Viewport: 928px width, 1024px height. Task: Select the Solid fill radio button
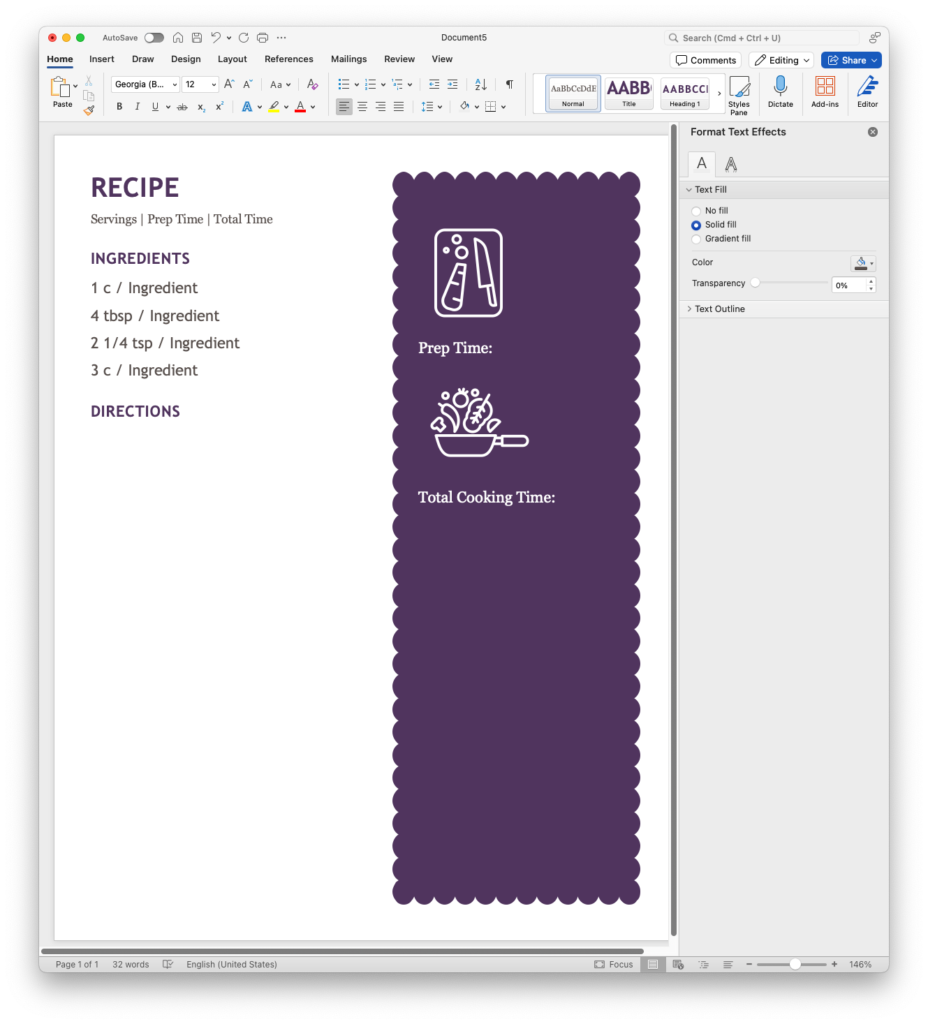(696, 224)
